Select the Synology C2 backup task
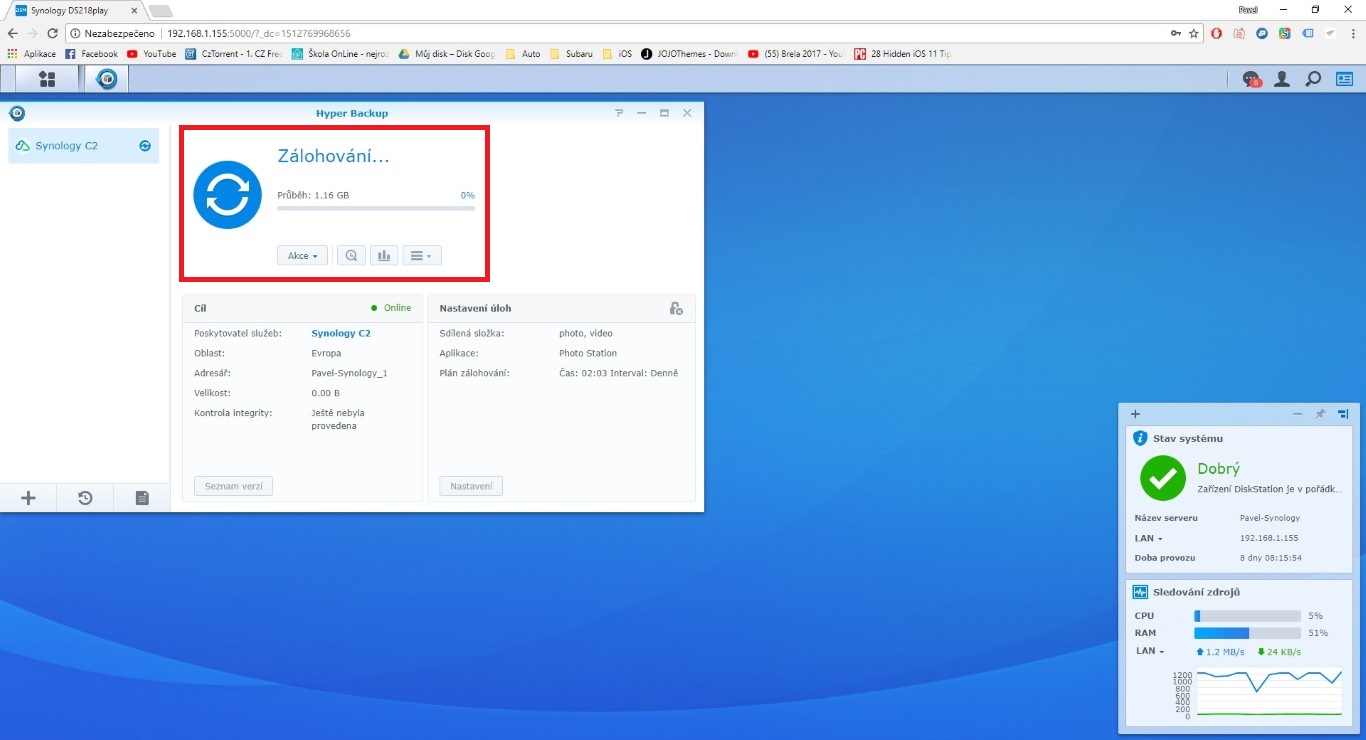The width and height of the screenshot is (1366, 740). 83,146
